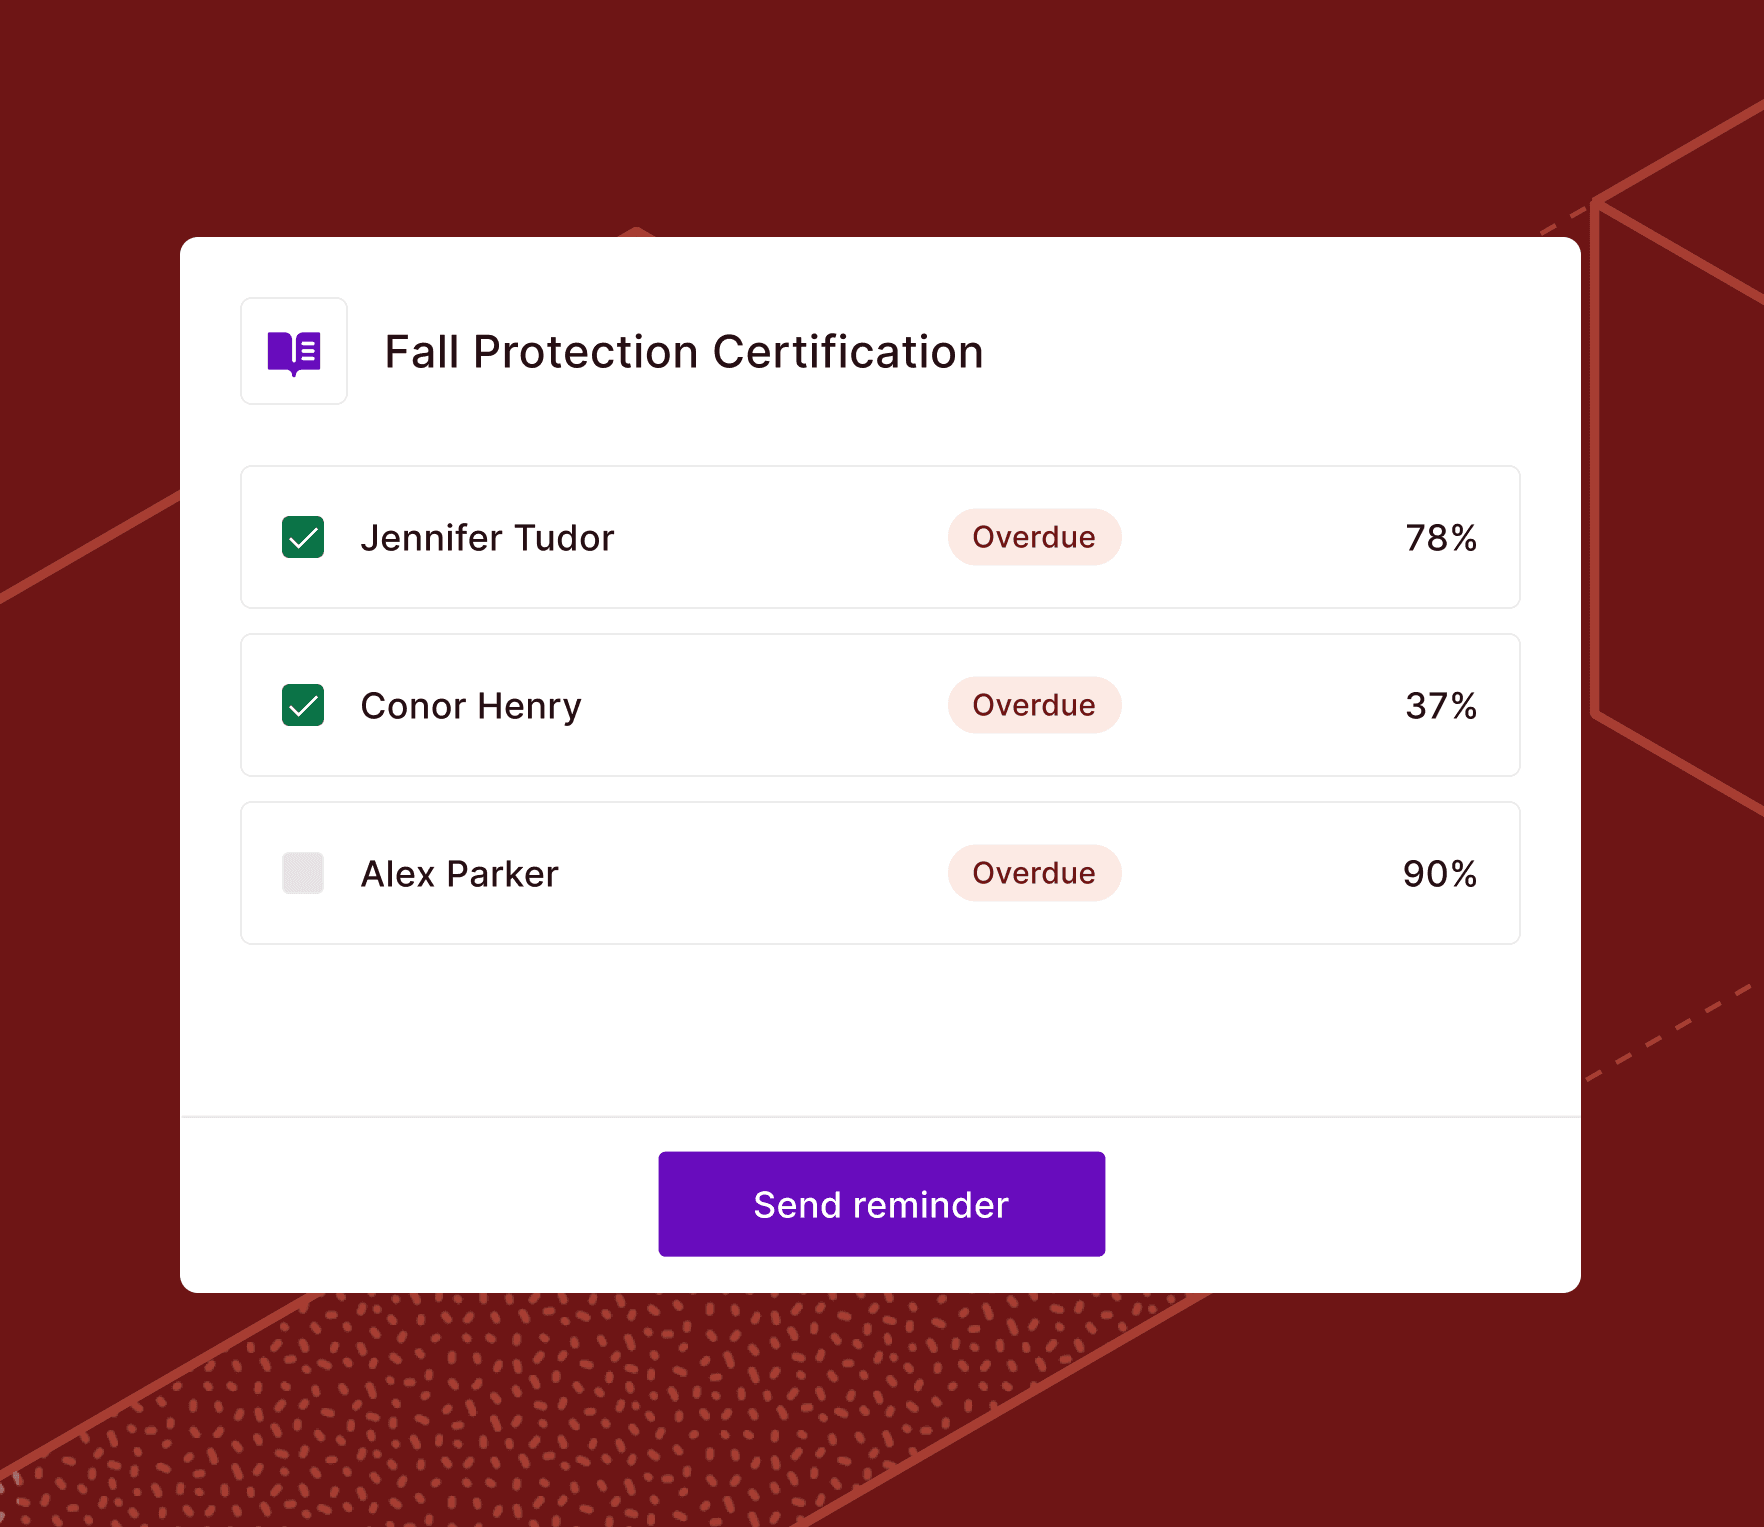Click the 37% progress value
This screenshot has height=1527, width=1764.
(x=1440, y=706)
